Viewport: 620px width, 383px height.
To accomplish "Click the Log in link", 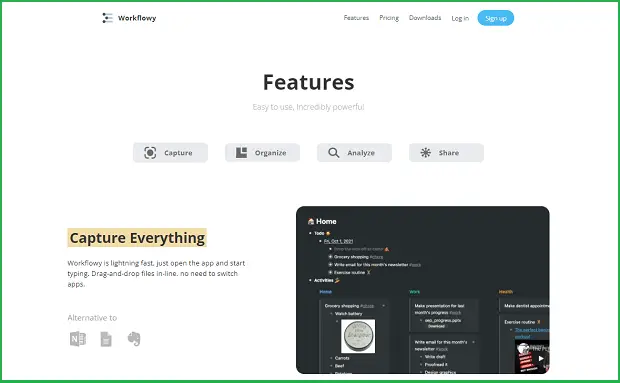I will click(460, 18).
